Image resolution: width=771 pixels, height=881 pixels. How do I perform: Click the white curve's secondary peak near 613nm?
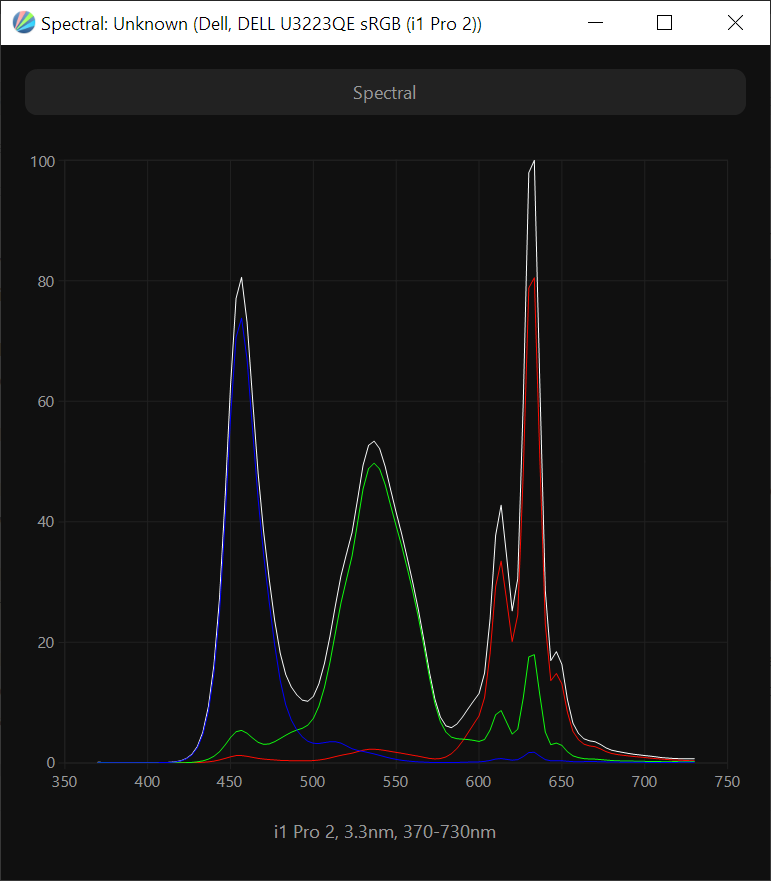(501, 506)
